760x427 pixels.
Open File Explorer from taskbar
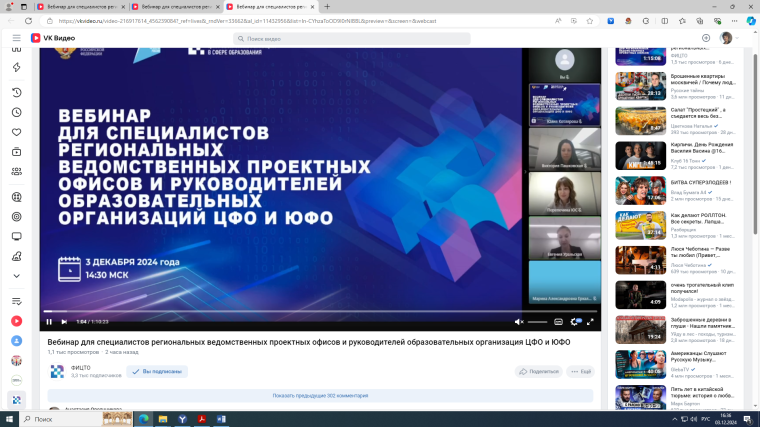point(163,419)
